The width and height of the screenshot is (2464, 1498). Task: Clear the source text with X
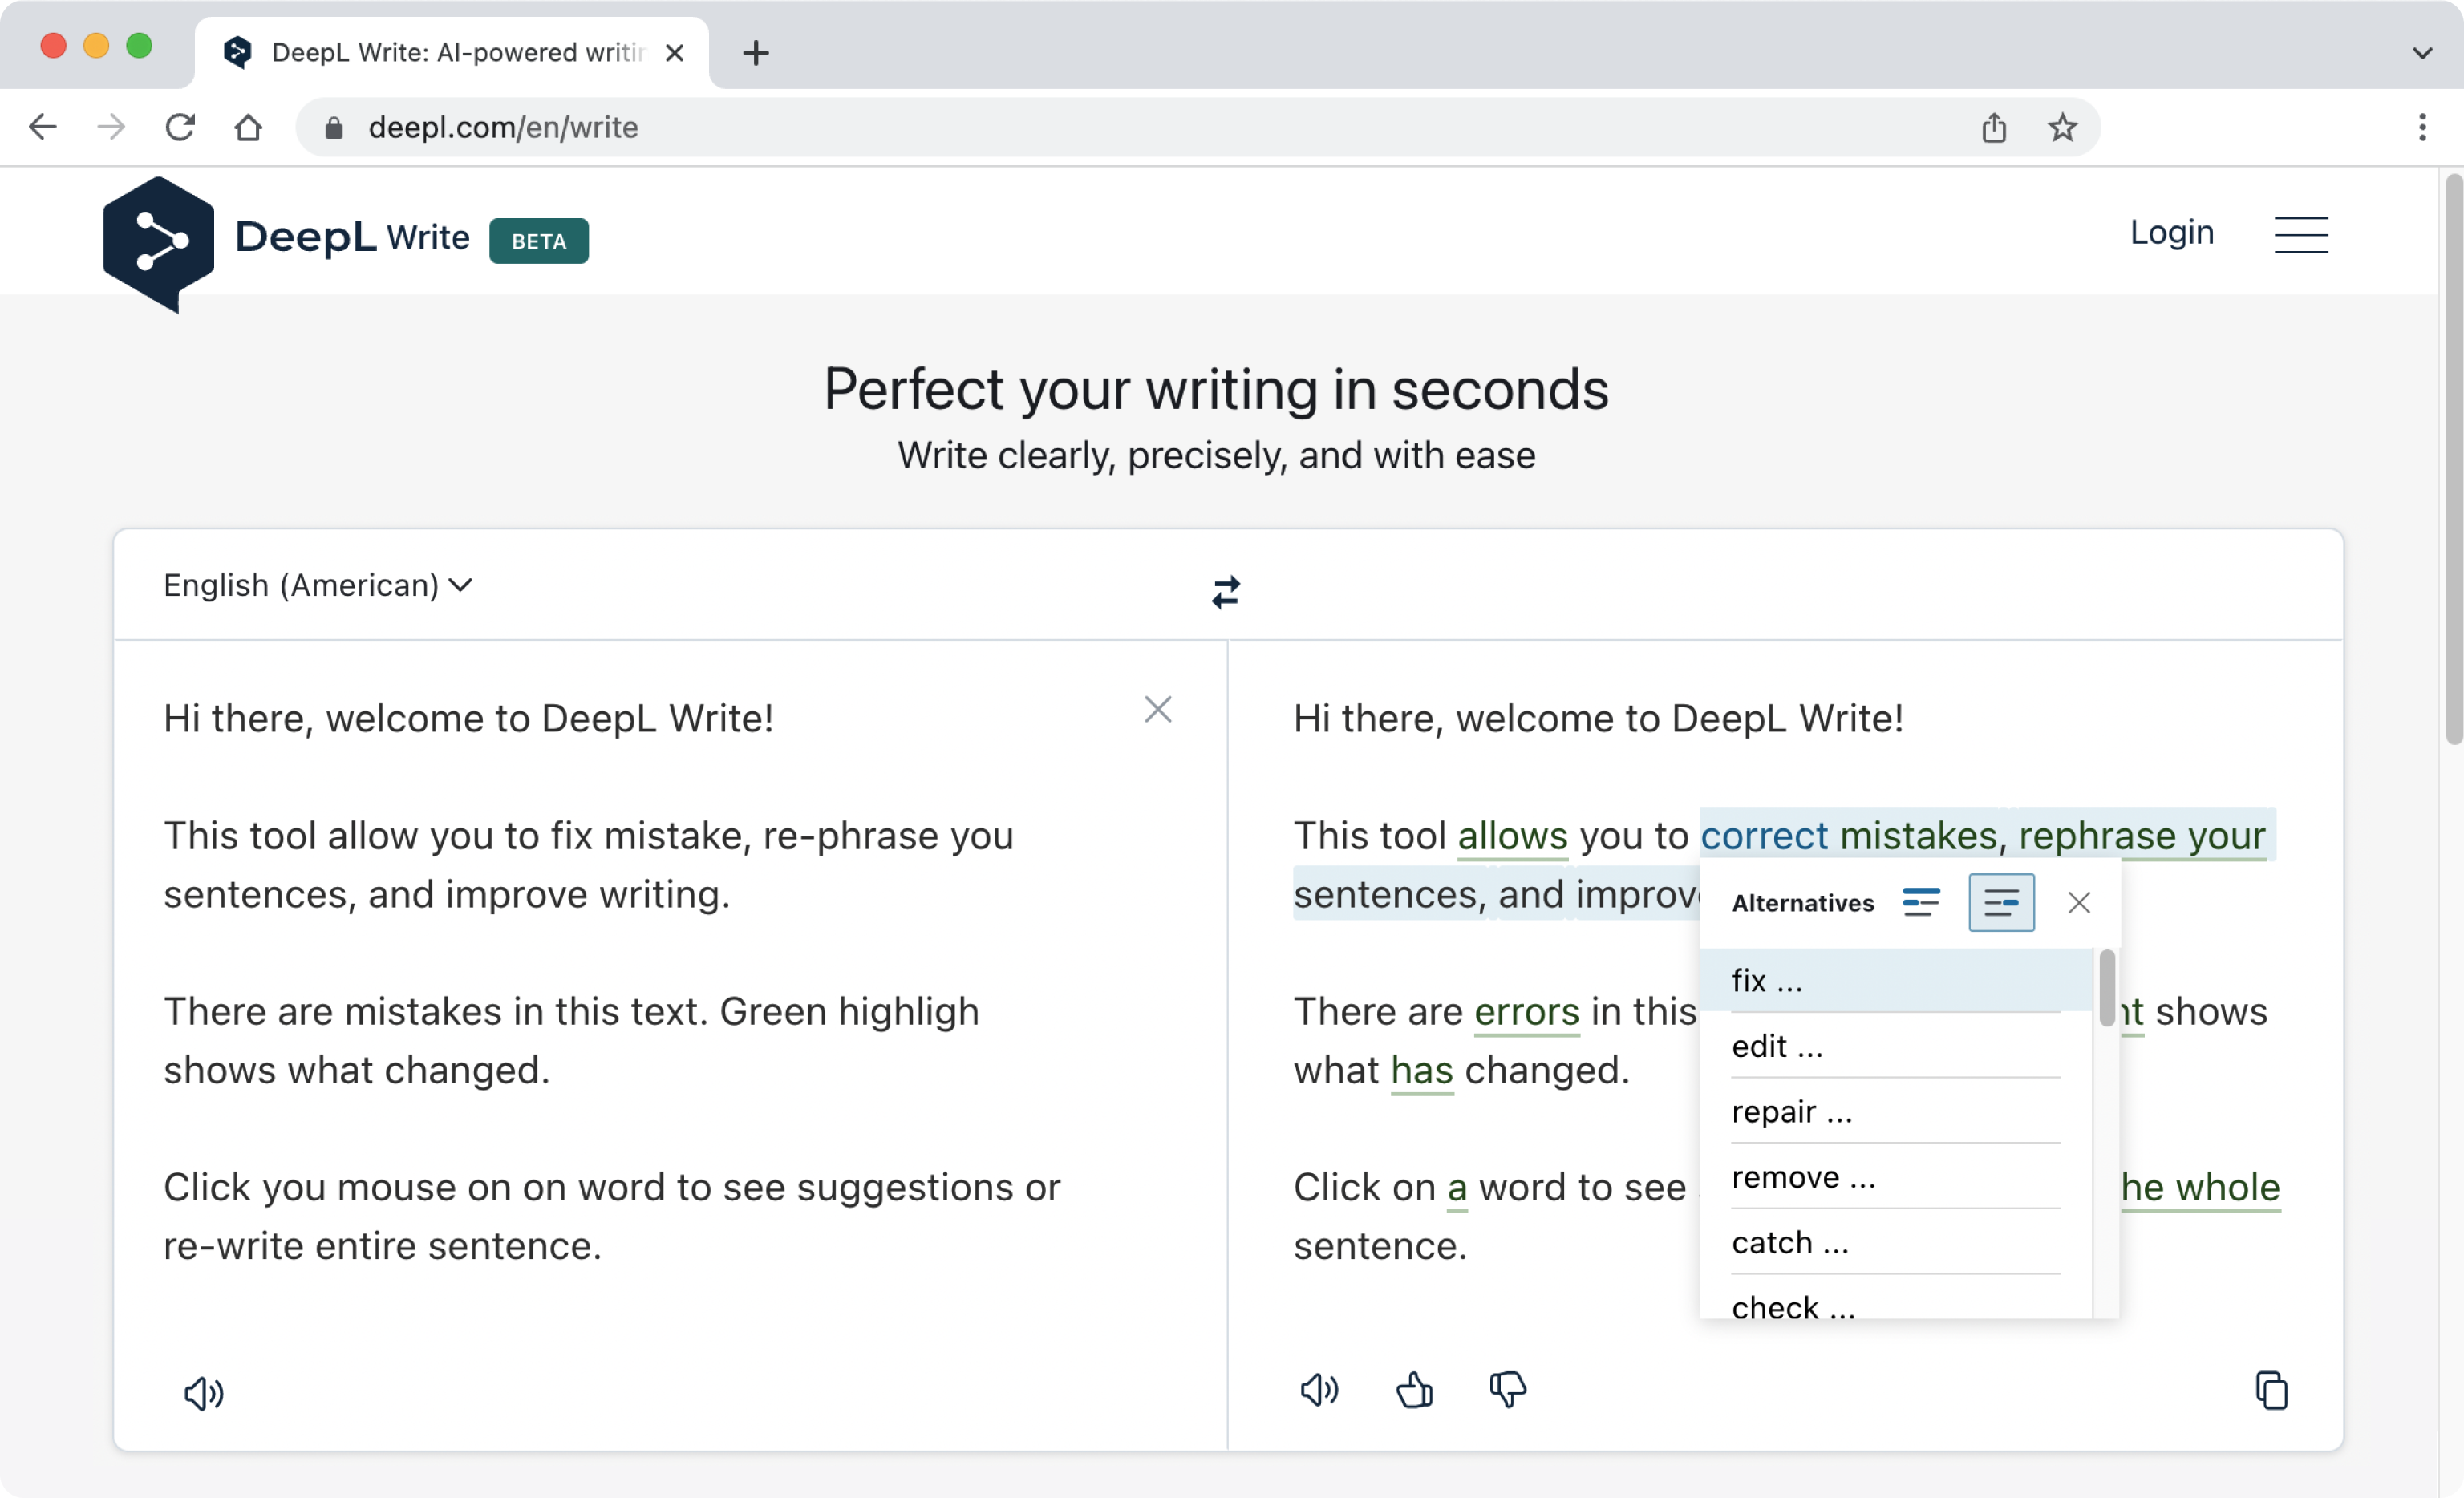coord(1157,709)
